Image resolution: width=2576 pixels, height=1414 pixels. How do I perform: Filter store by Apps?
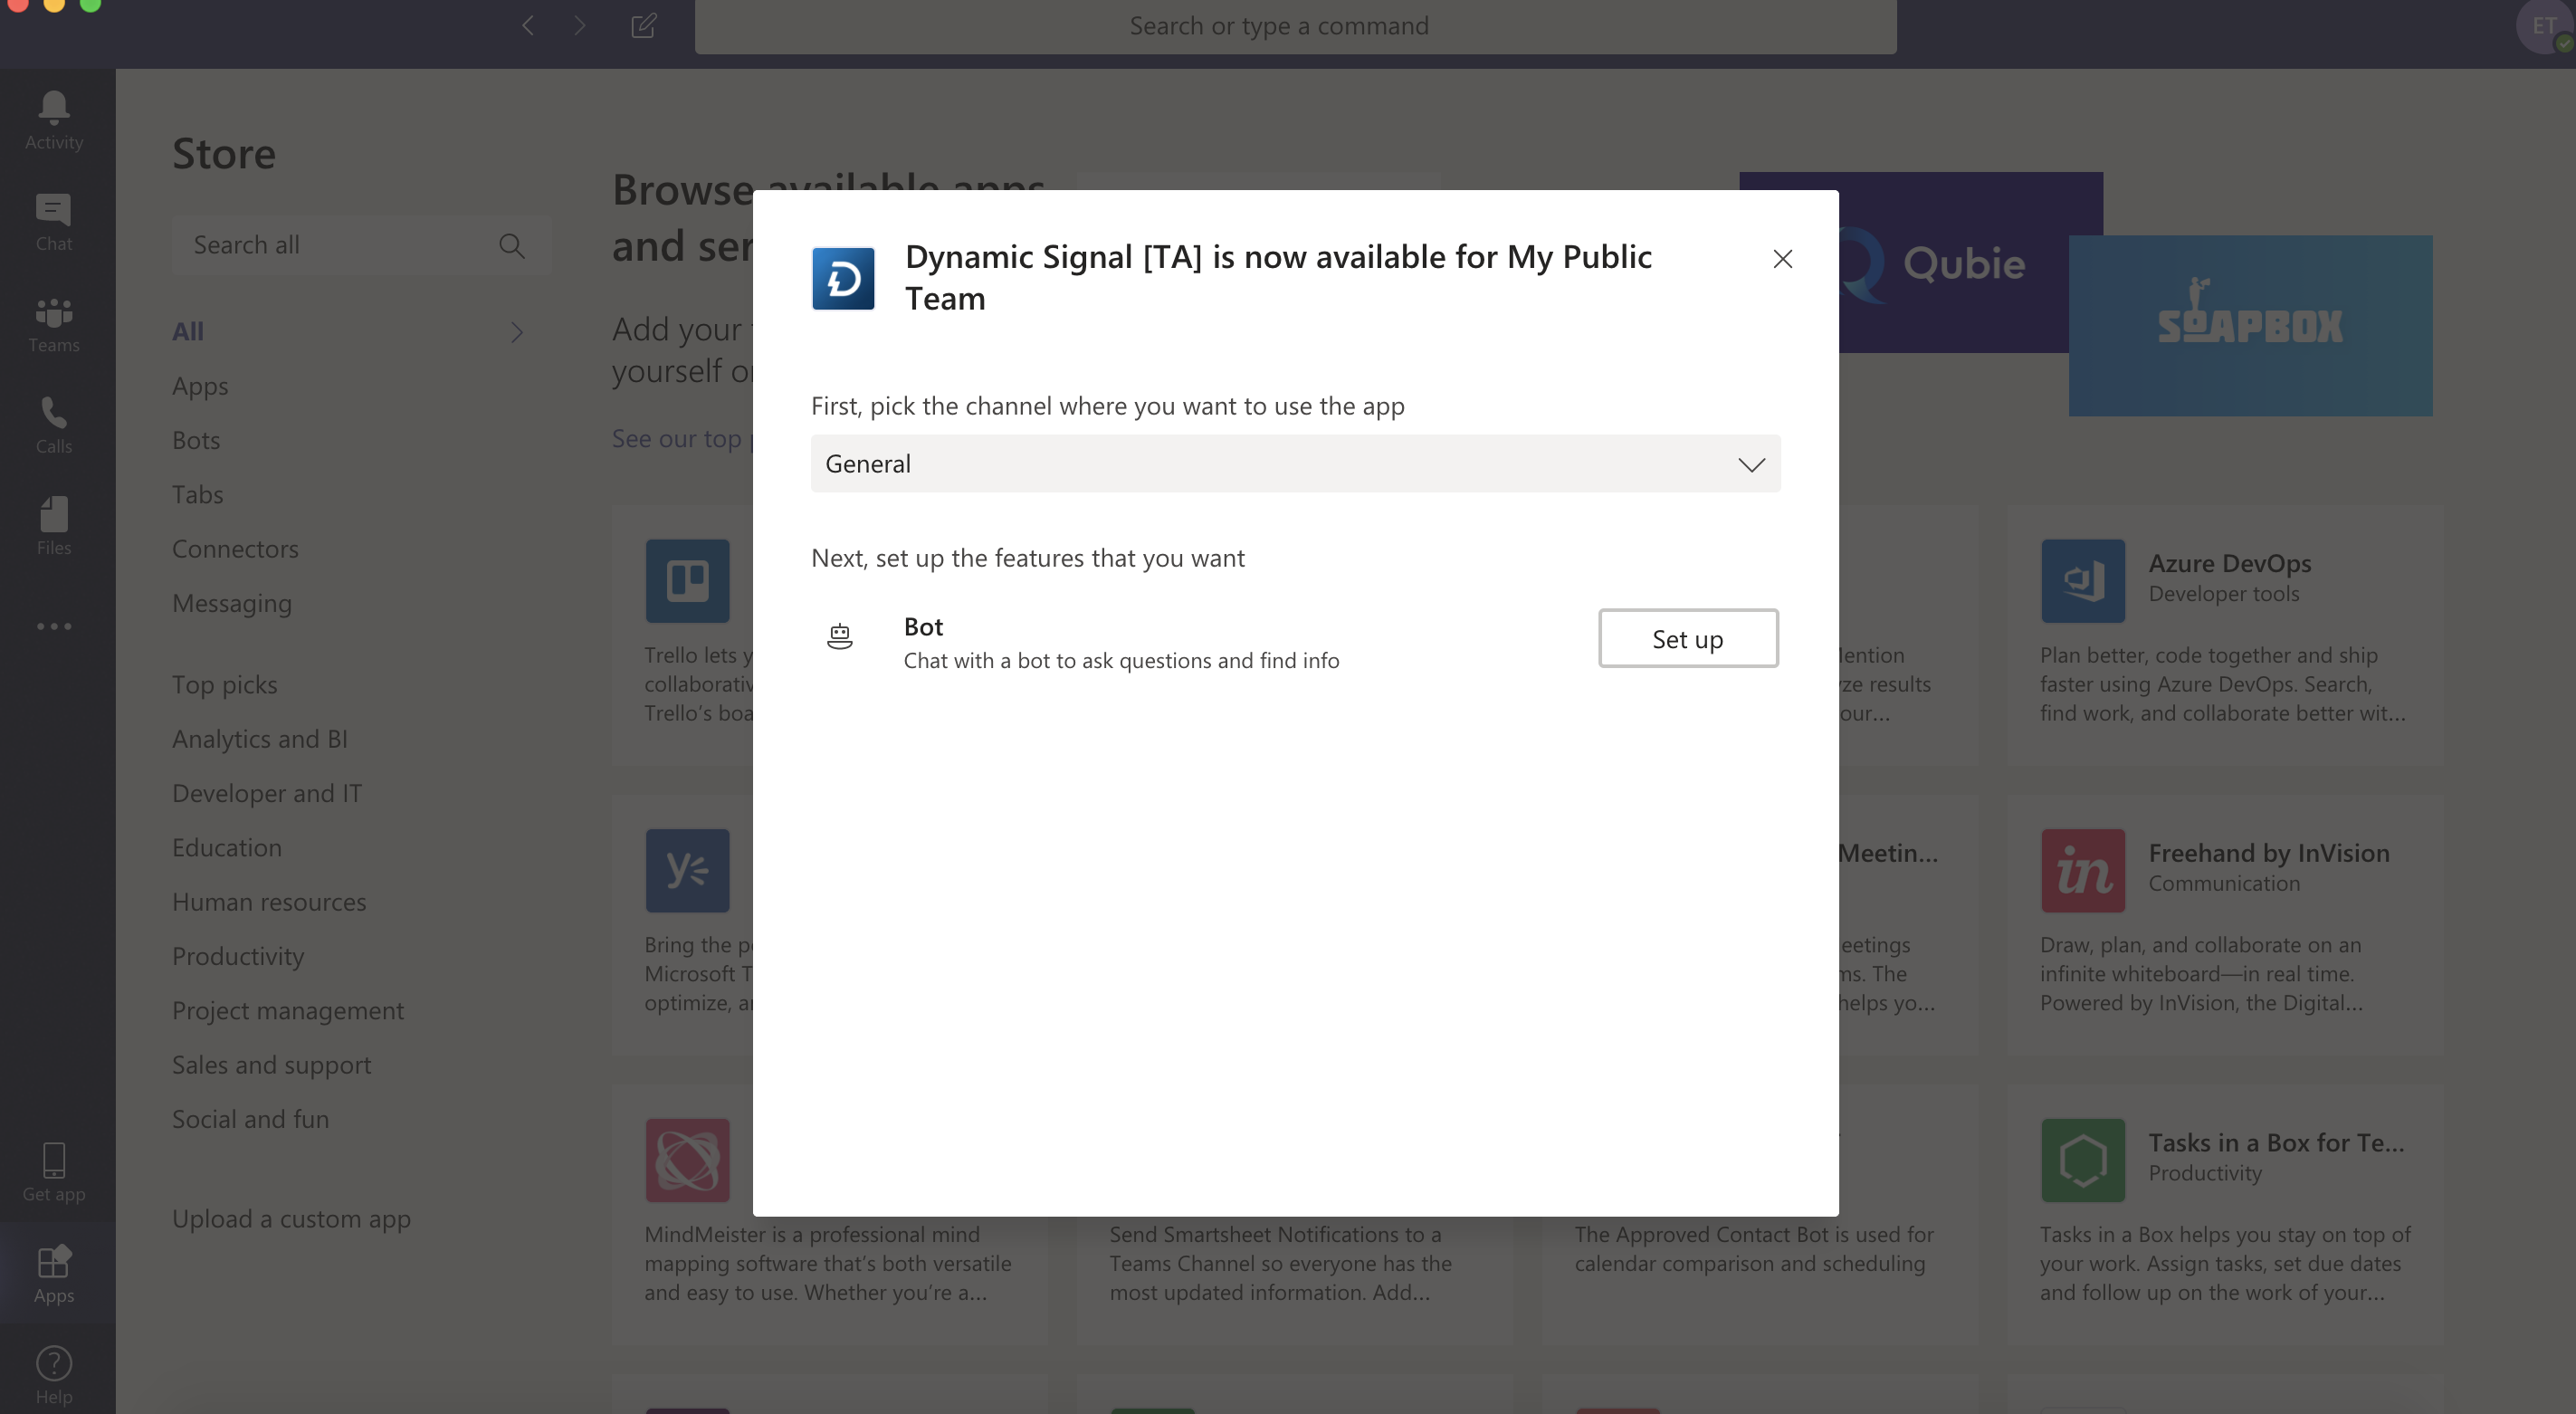coord(200,386)
